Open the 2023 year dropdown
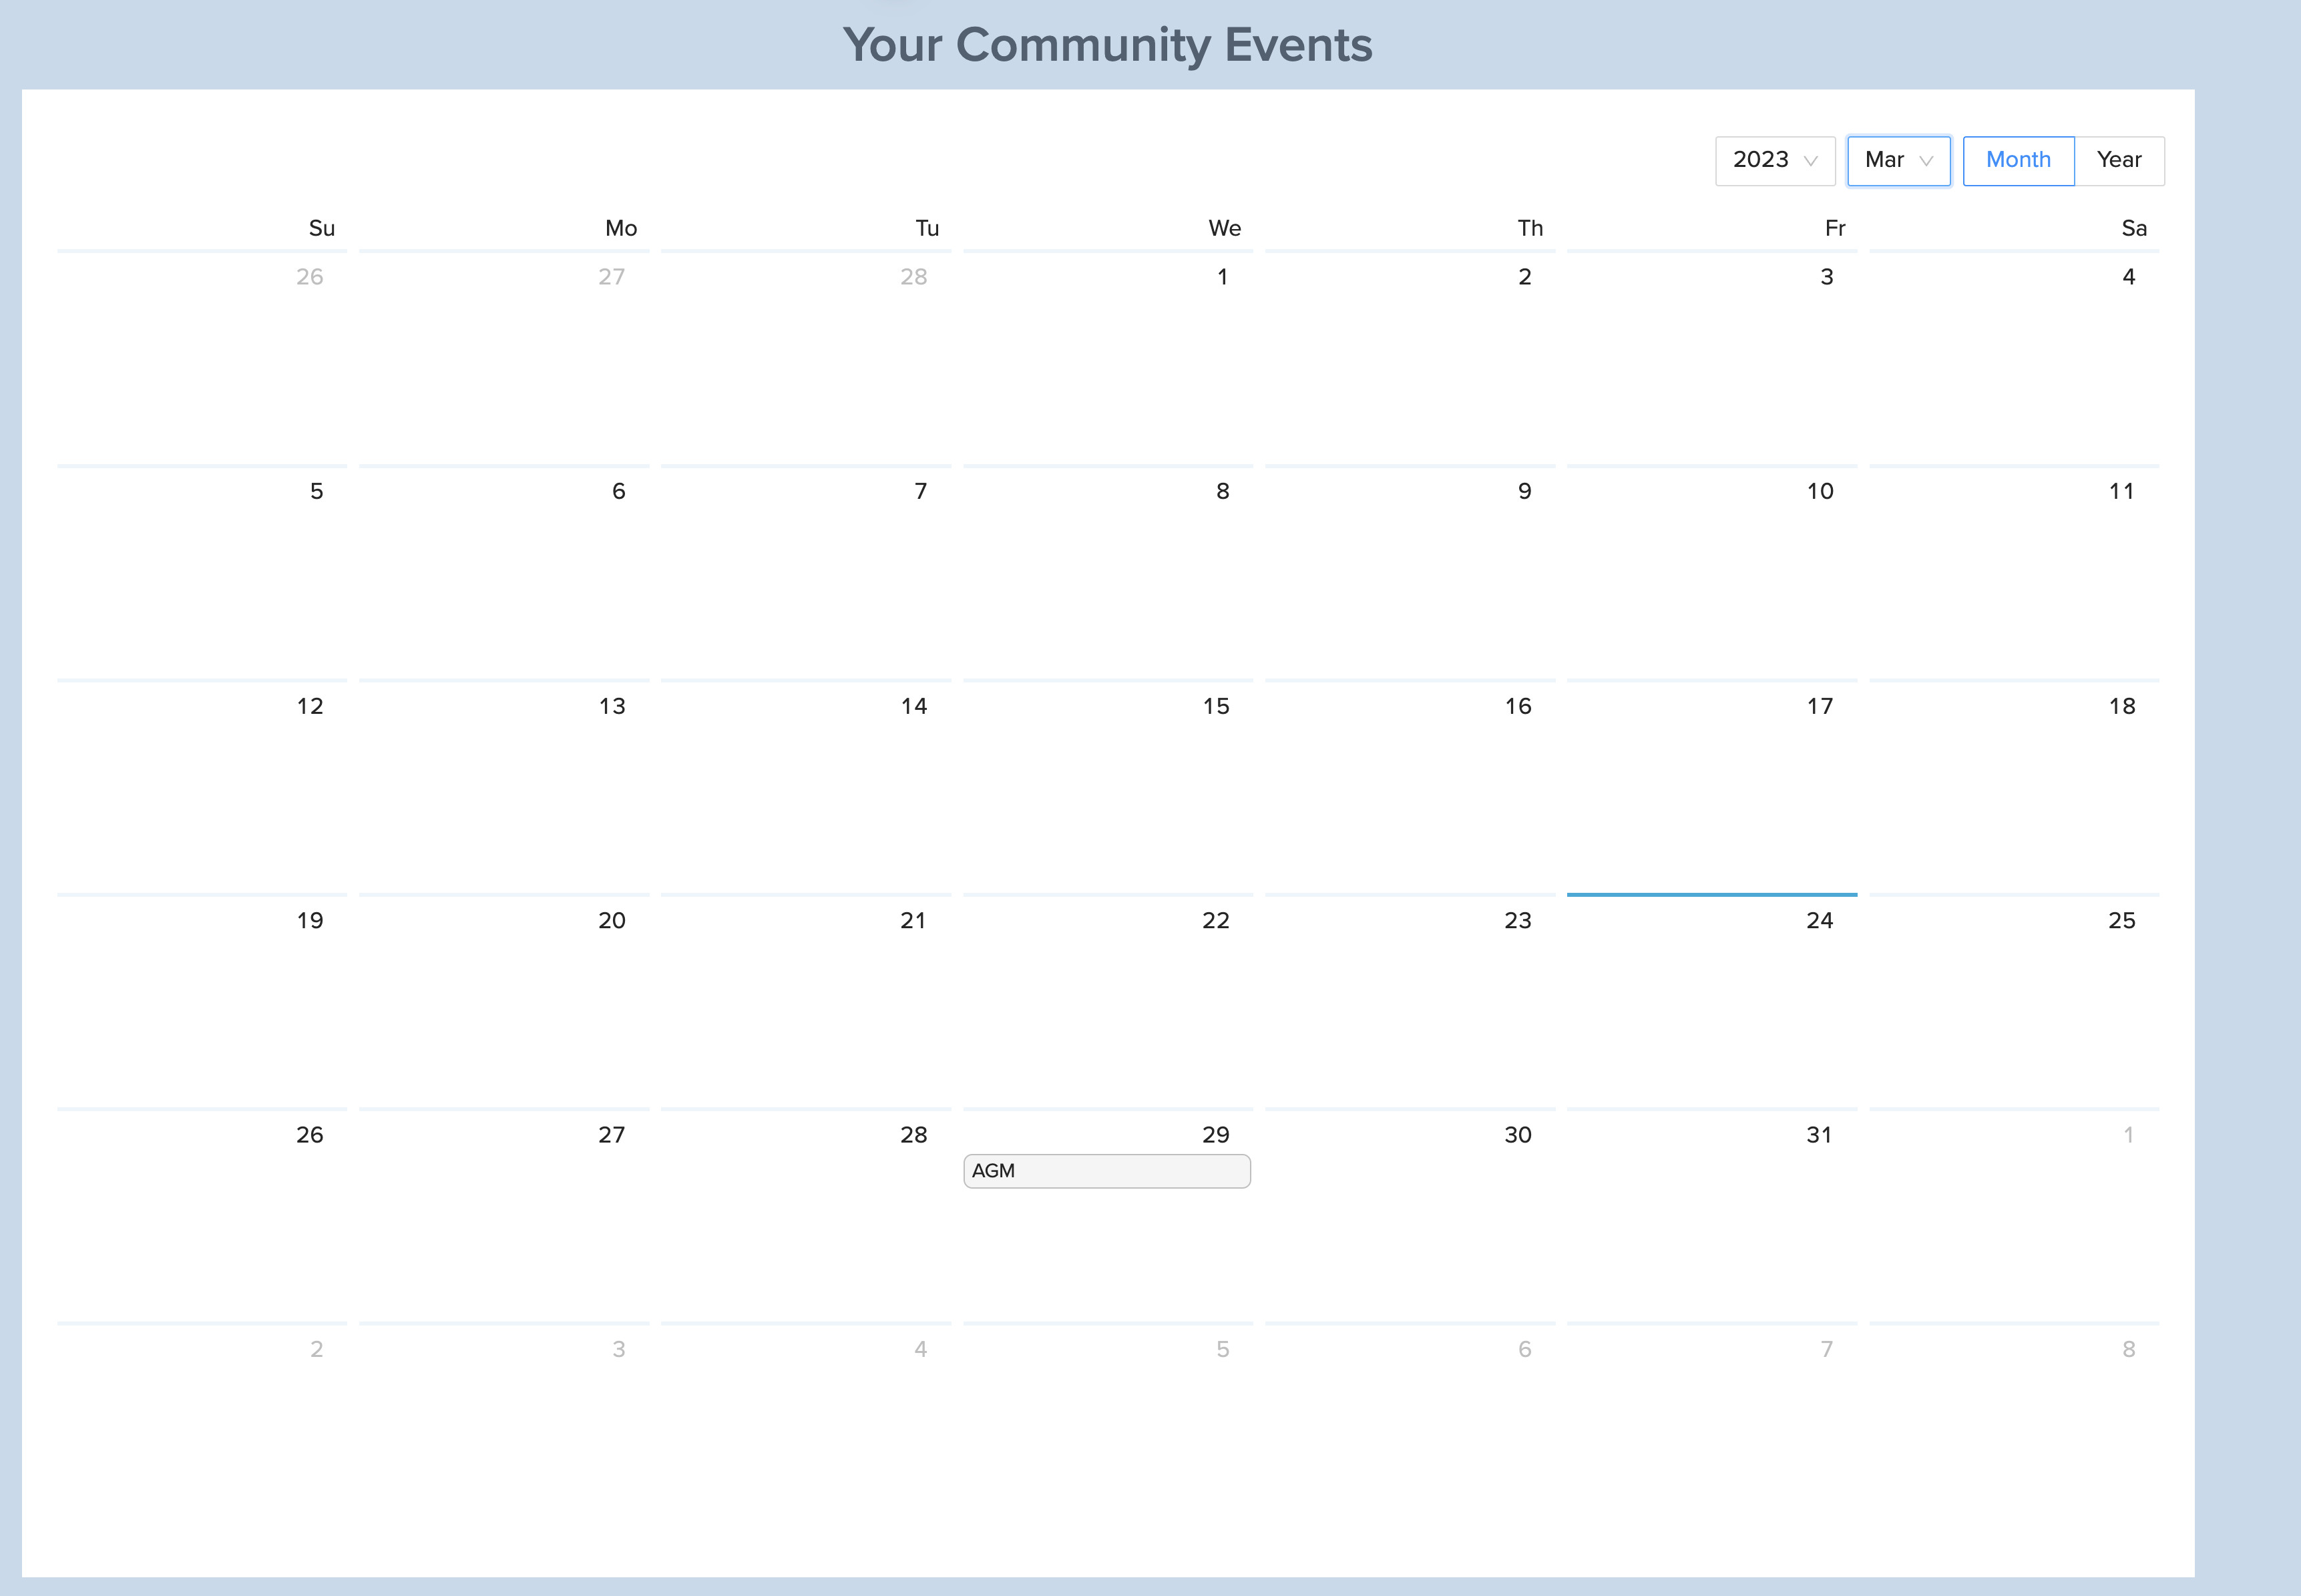This screenshot has width=2301, height=1596. pos(1775,161)
